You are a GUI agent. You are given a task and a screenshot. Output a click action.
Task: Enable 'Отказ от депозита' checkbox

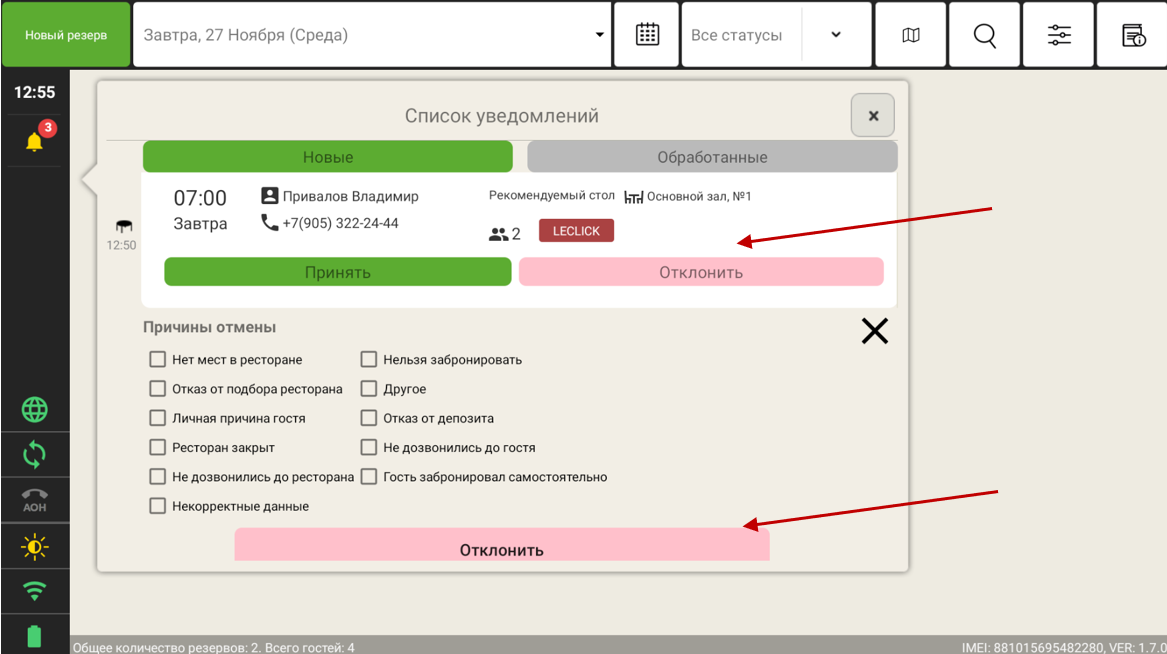click(369, 419)
